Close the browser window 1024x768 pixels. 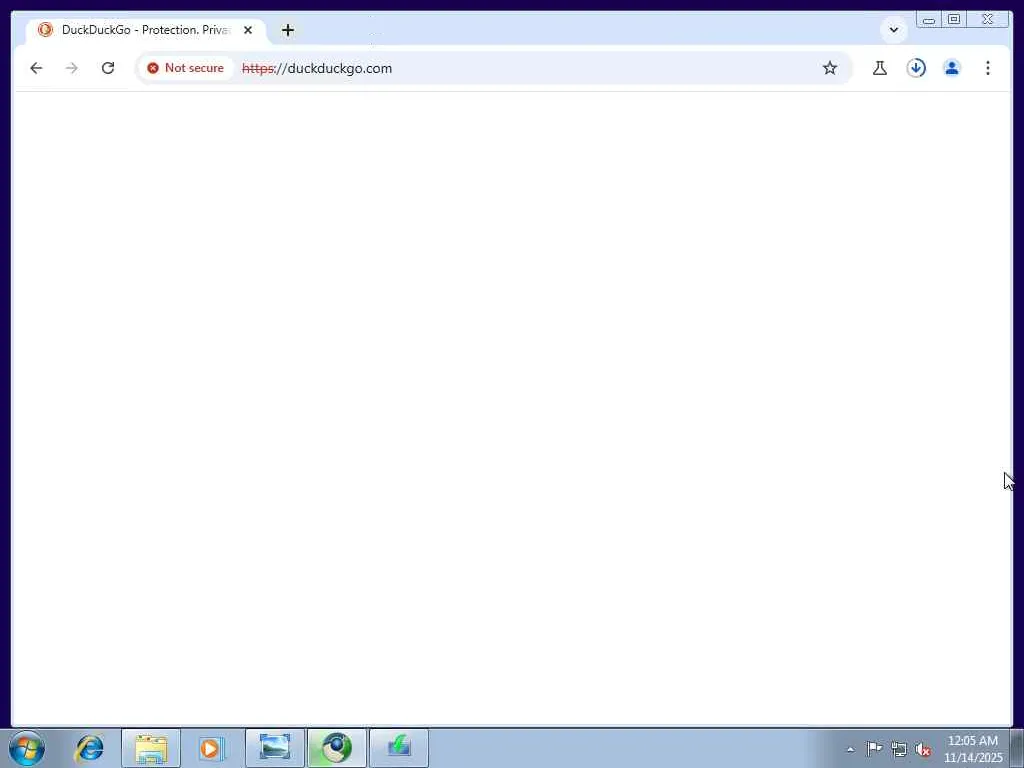[987, 20]
